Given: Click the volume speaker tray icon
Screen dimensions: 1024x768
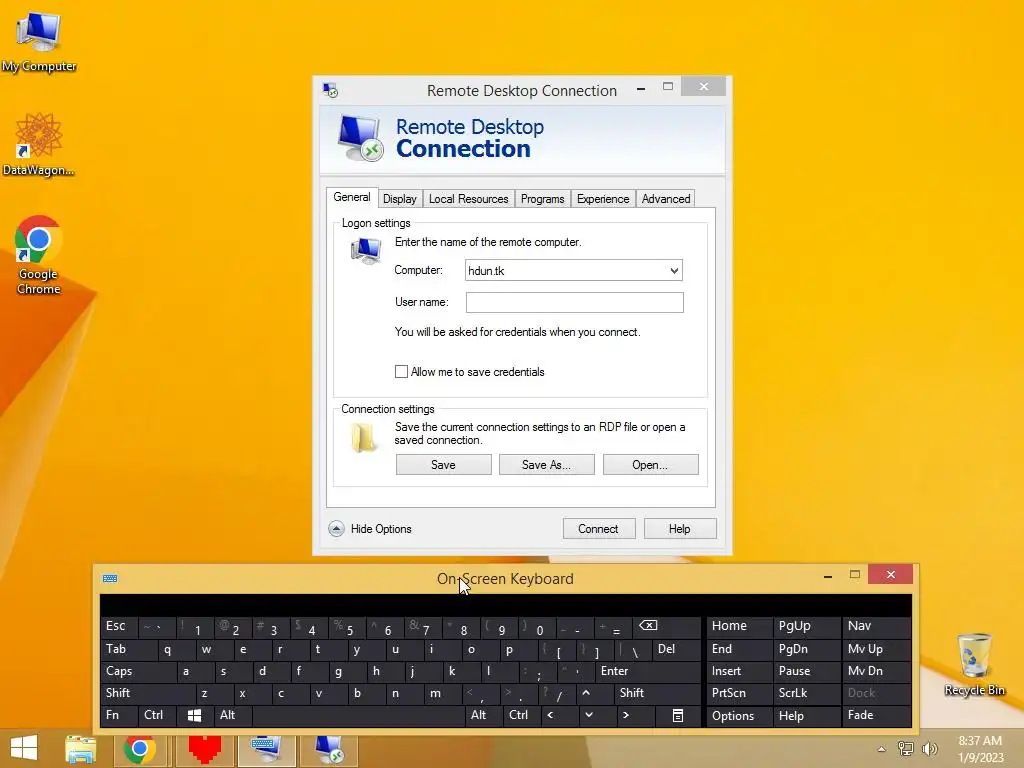Looking at the screenshot, I should (929, 749).
